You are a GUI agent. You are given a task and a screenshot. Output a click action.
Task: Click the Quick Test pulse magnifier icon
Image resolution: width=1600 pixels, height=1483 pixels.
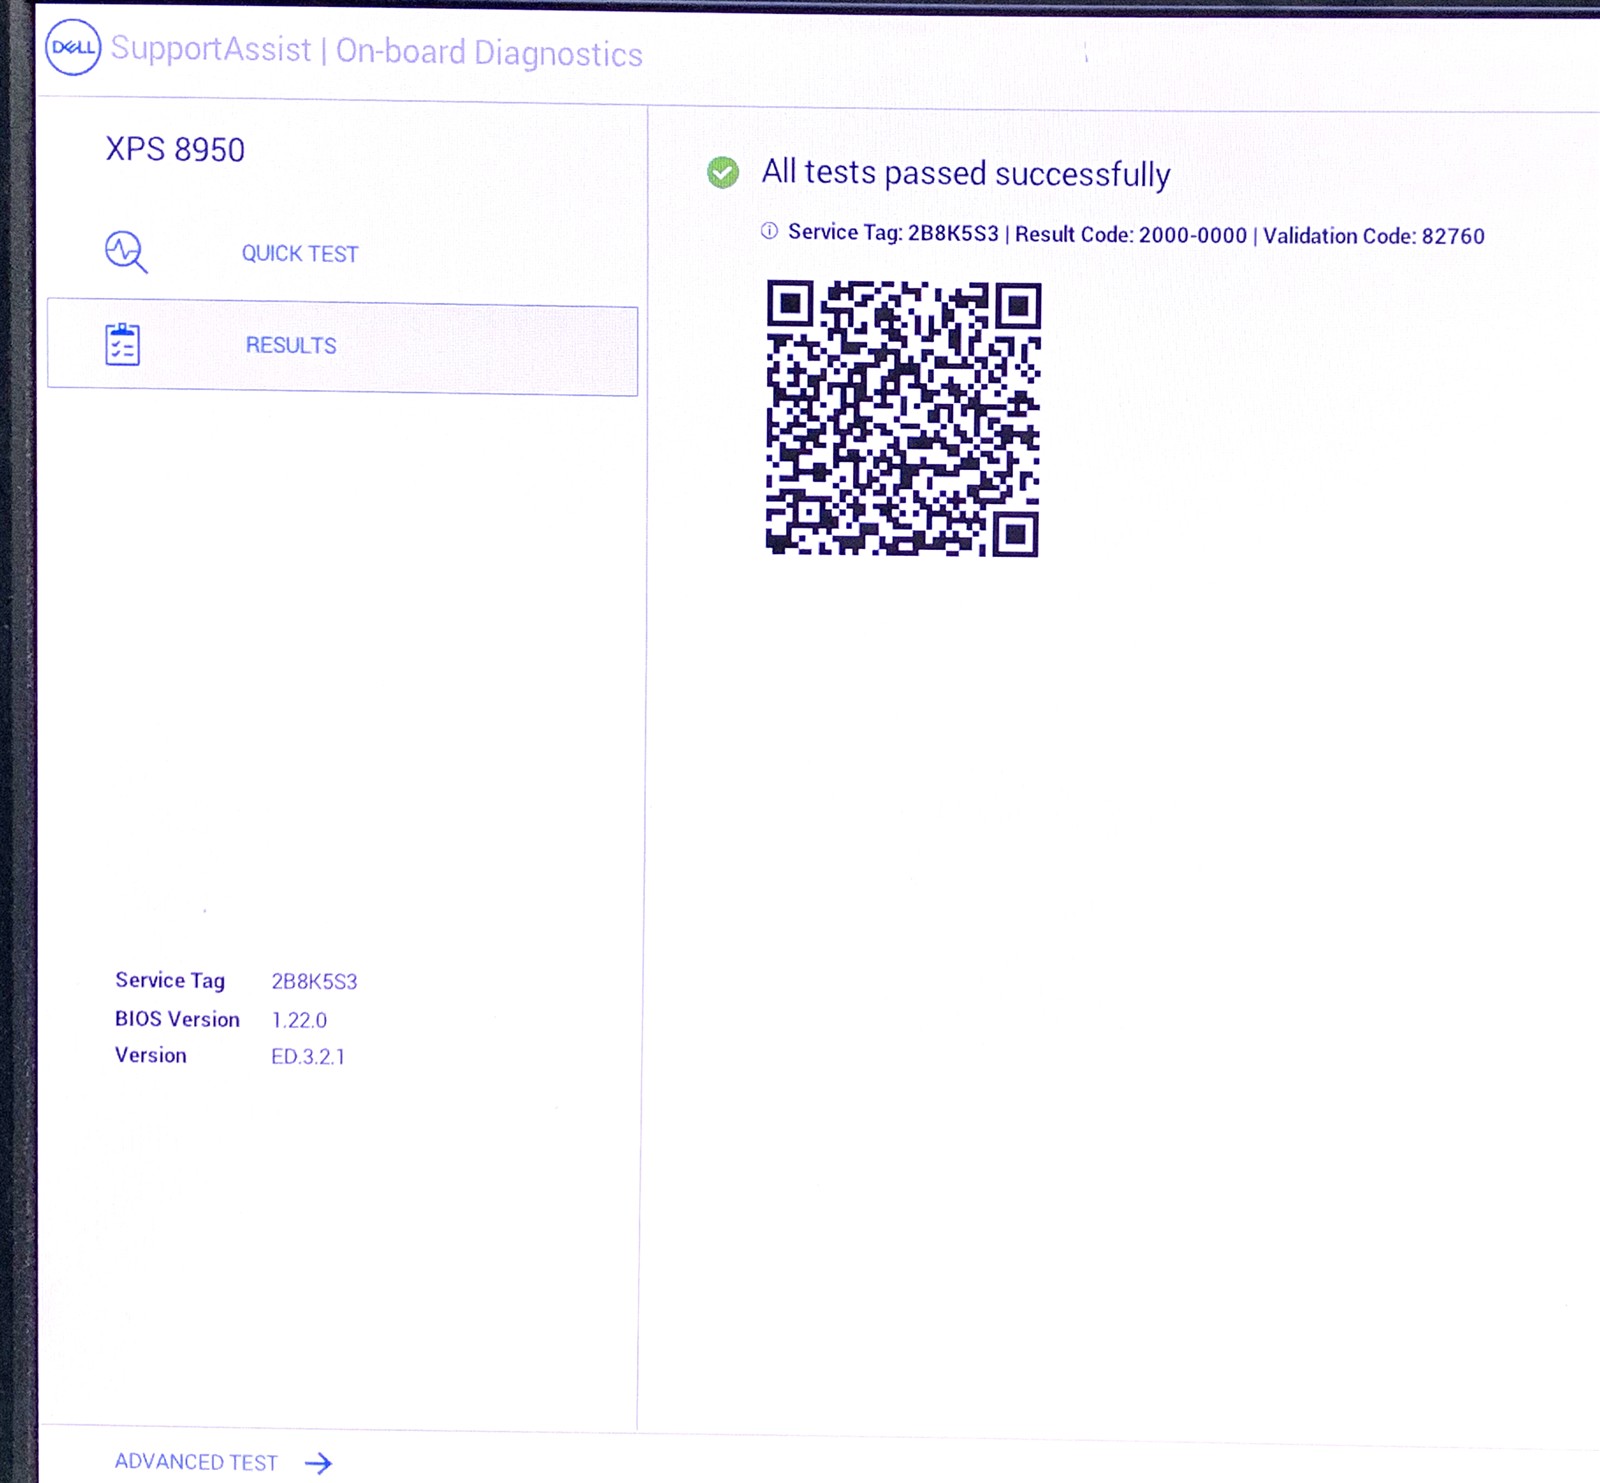point(126,252)
